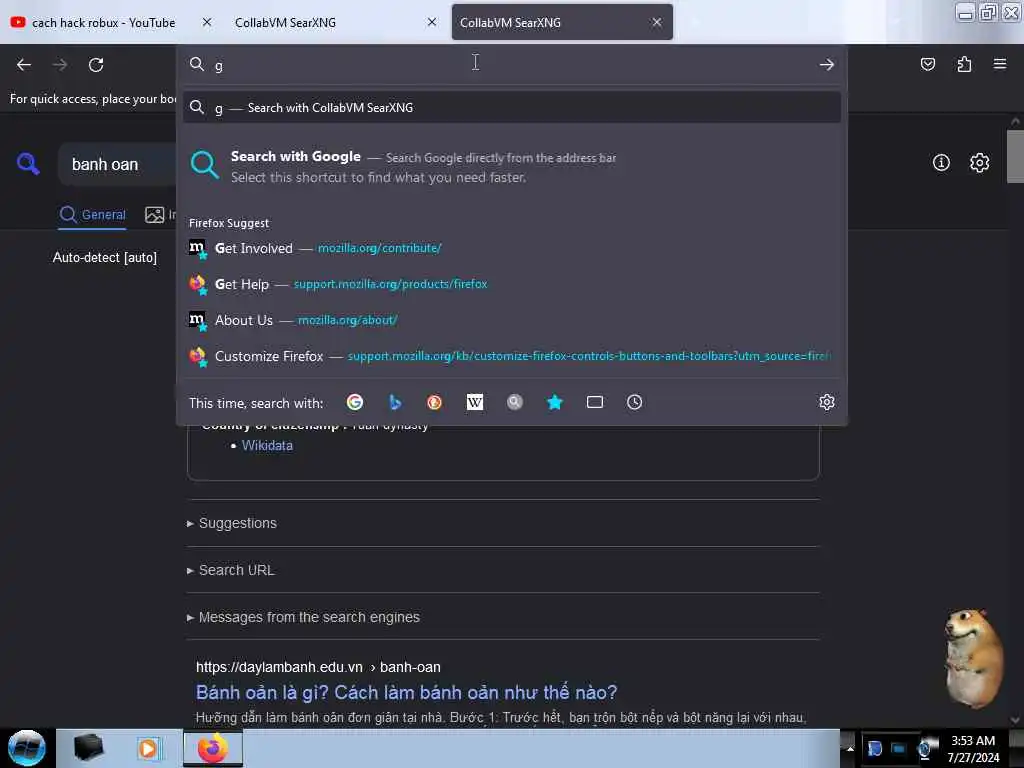Click the hamster desktop mascot

point(974,658)
